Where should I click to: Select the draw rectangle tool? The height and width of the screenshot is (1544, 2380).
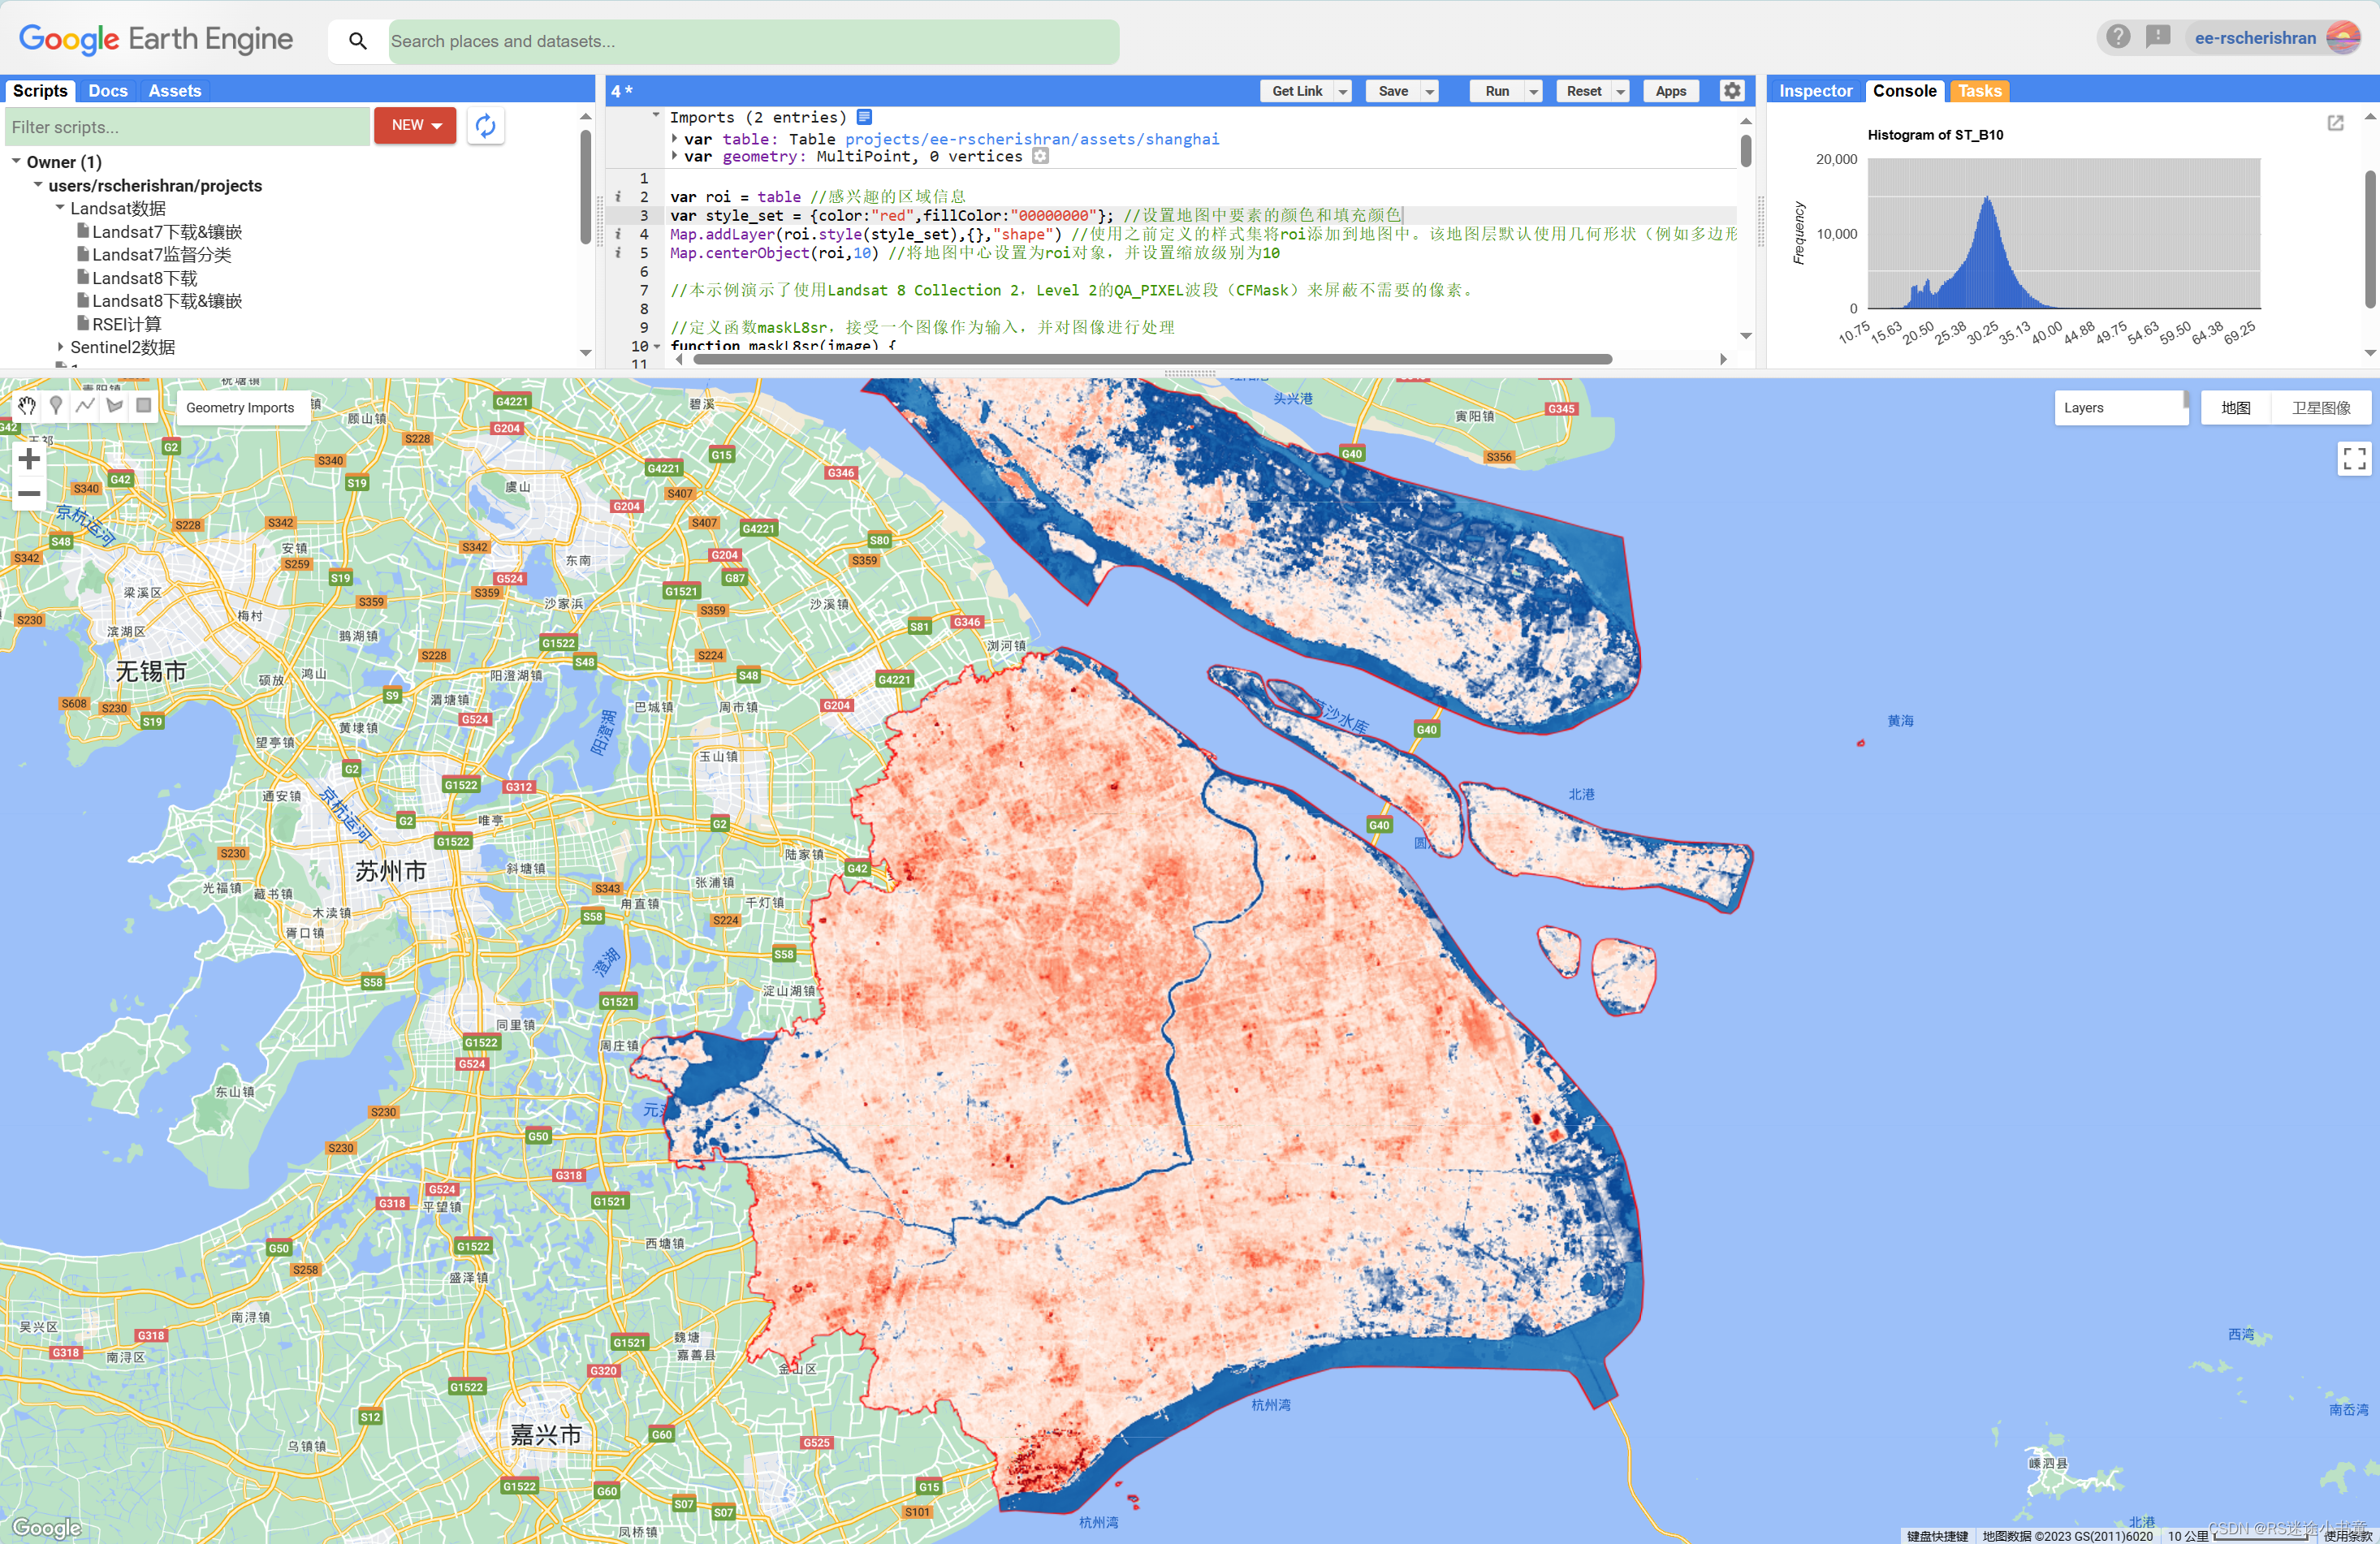(x=144, y=405)
